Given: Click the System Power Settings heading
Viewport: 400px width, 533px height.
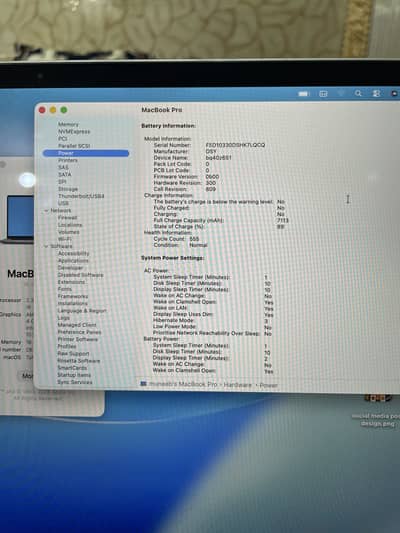Looking at the screenshot, I should point(172,258).
